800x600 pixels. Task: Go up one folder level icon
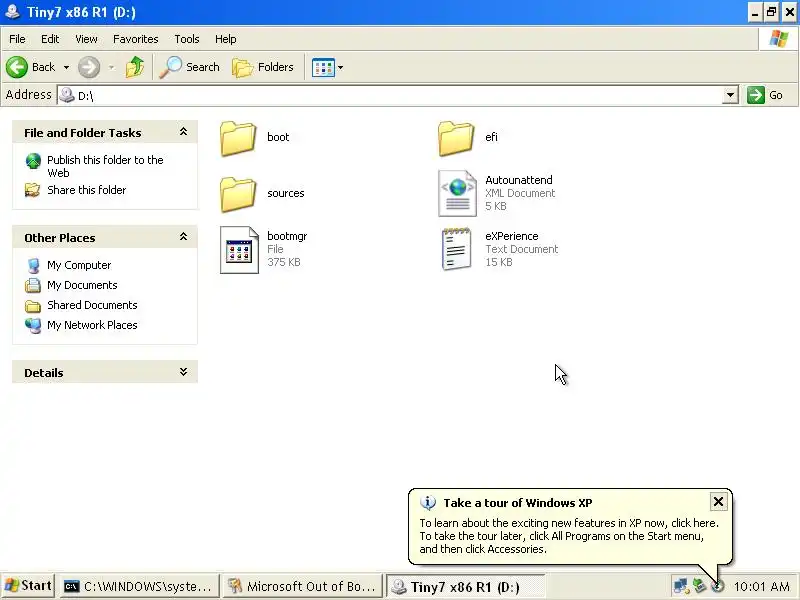point(135,67)
